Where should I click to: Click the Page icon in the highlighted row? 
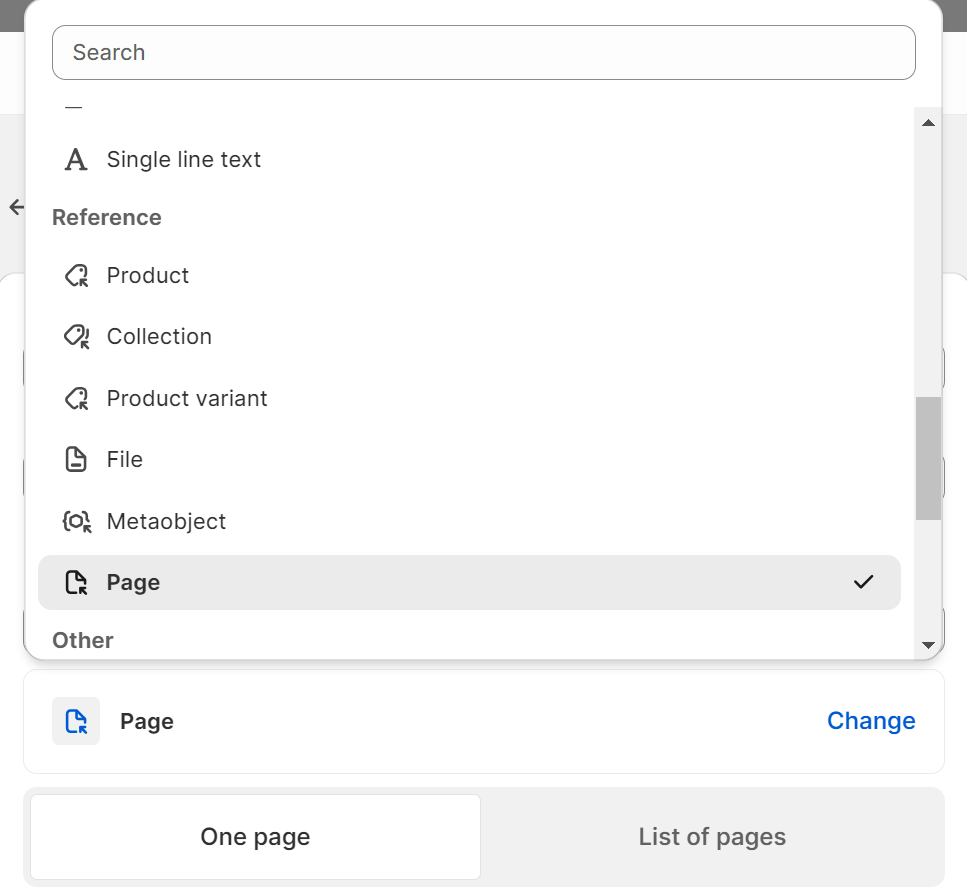tap(76, 583)
